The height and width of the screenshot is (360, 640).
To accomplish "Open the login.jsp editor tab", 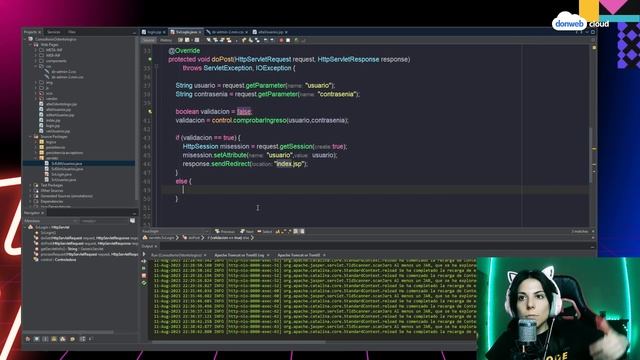I will (x=153, y=32).
